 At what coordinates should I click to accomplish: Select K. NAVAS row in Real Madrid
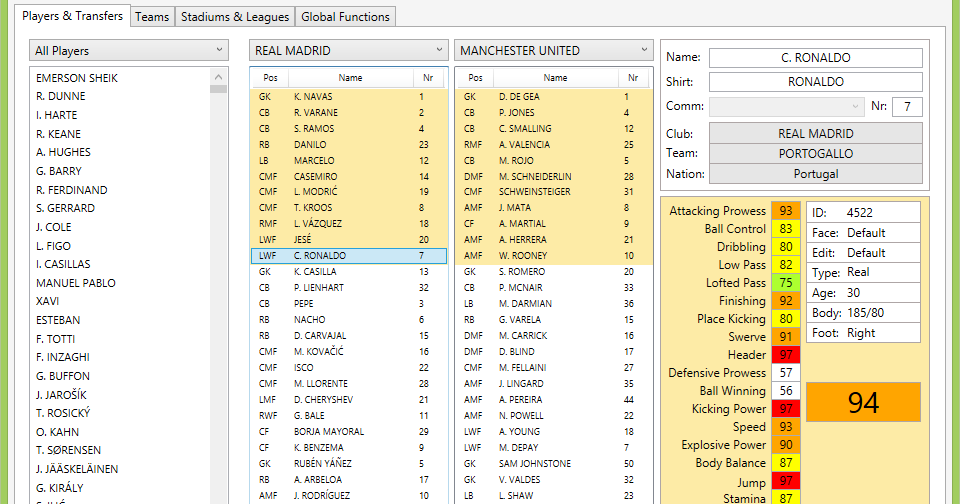349,96
